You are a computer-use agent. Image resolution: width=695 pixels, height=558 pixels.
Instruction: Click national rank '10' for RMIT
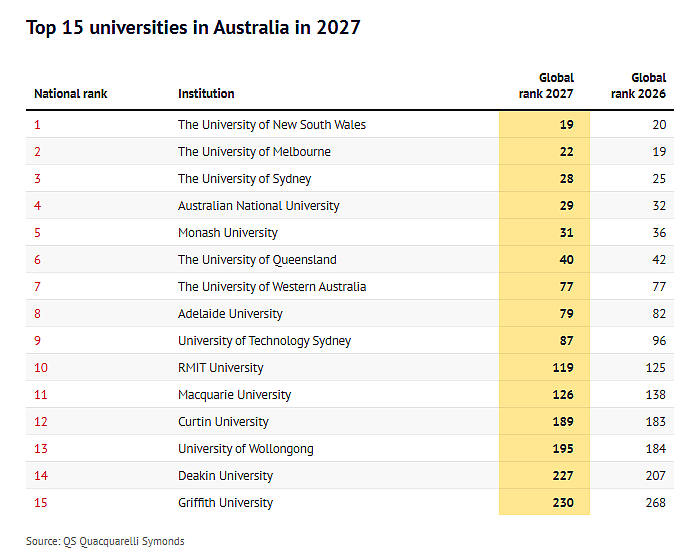click(x=41, y=368)
